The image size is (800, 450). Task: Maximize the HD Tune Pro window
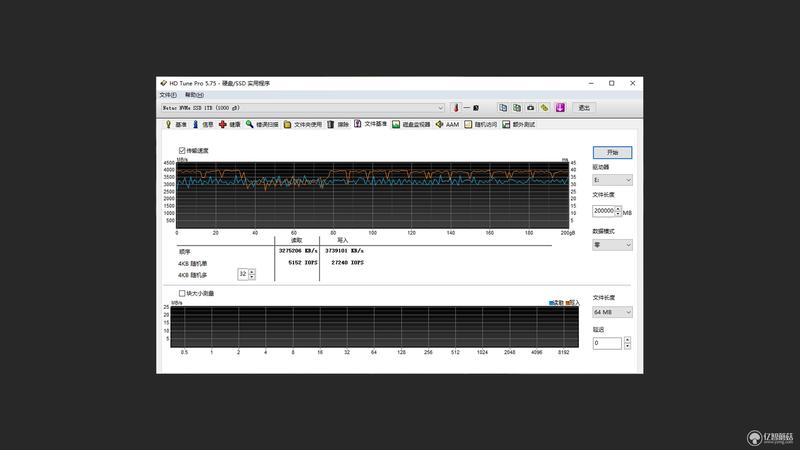(x=611, y=83)
